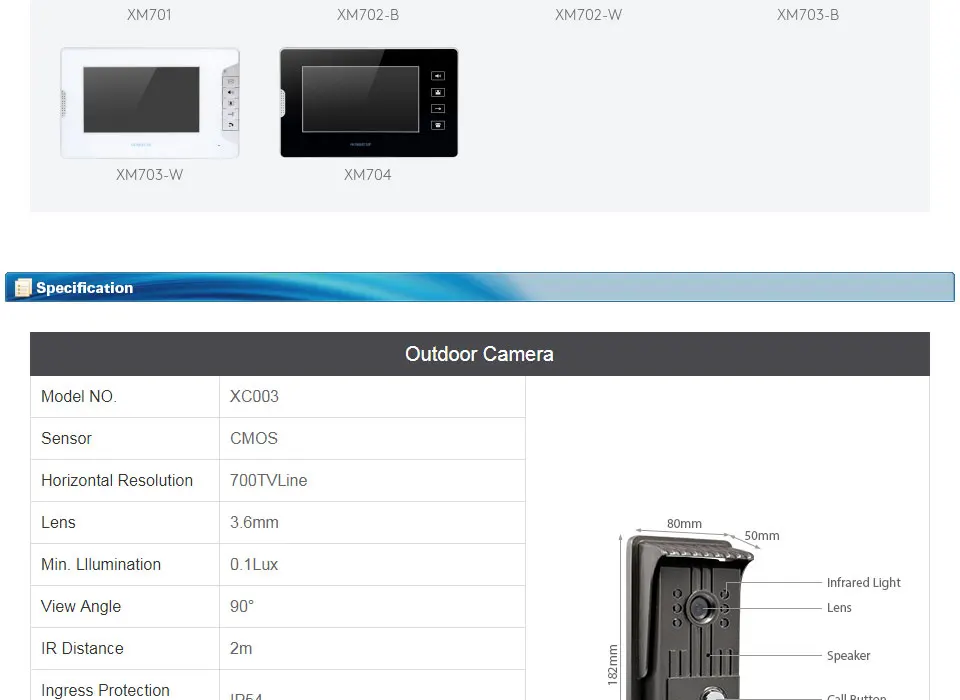Click the Lens callout on camera diagram
Screen dimensions: 960x700
click(839, 608)
